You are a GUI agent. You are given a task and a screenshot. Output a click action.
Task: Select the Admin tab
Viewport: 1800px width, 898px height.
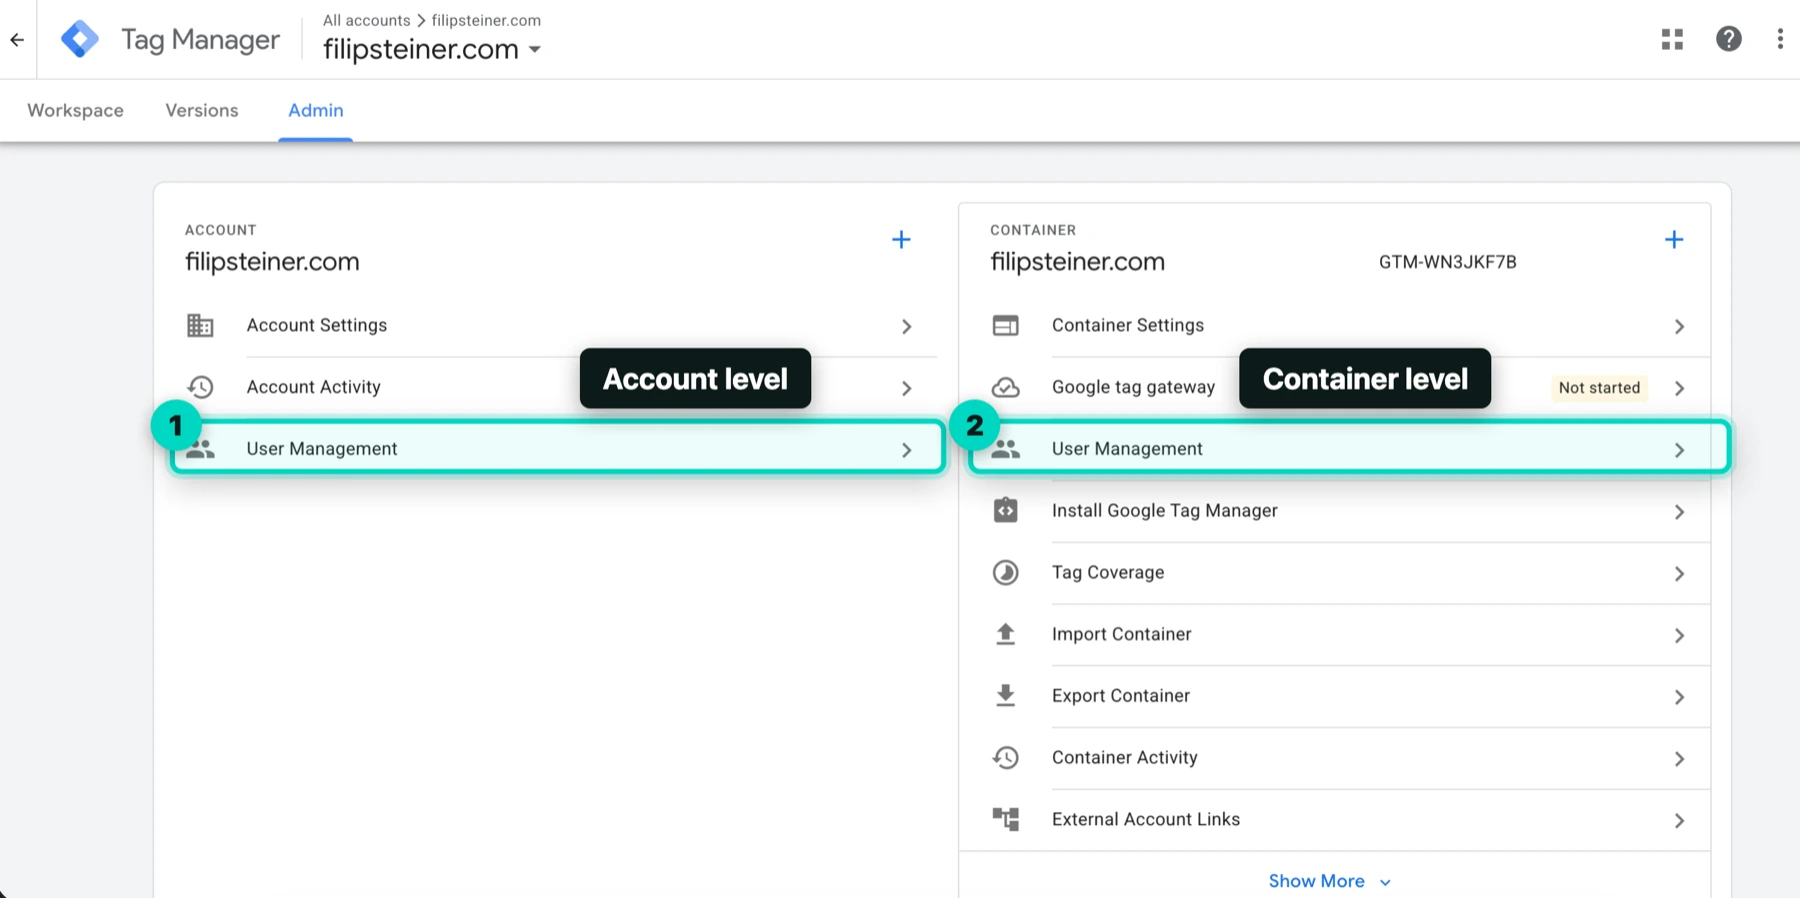(x=316, y=110)
